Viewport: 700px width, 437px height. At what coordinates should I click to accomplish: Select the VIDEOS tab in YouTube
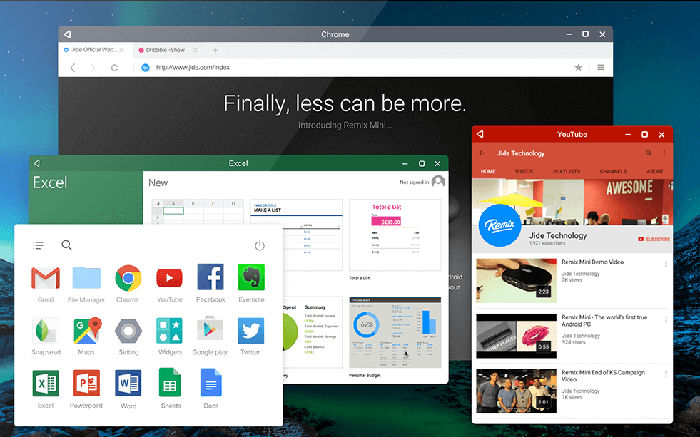click(524, 171)
